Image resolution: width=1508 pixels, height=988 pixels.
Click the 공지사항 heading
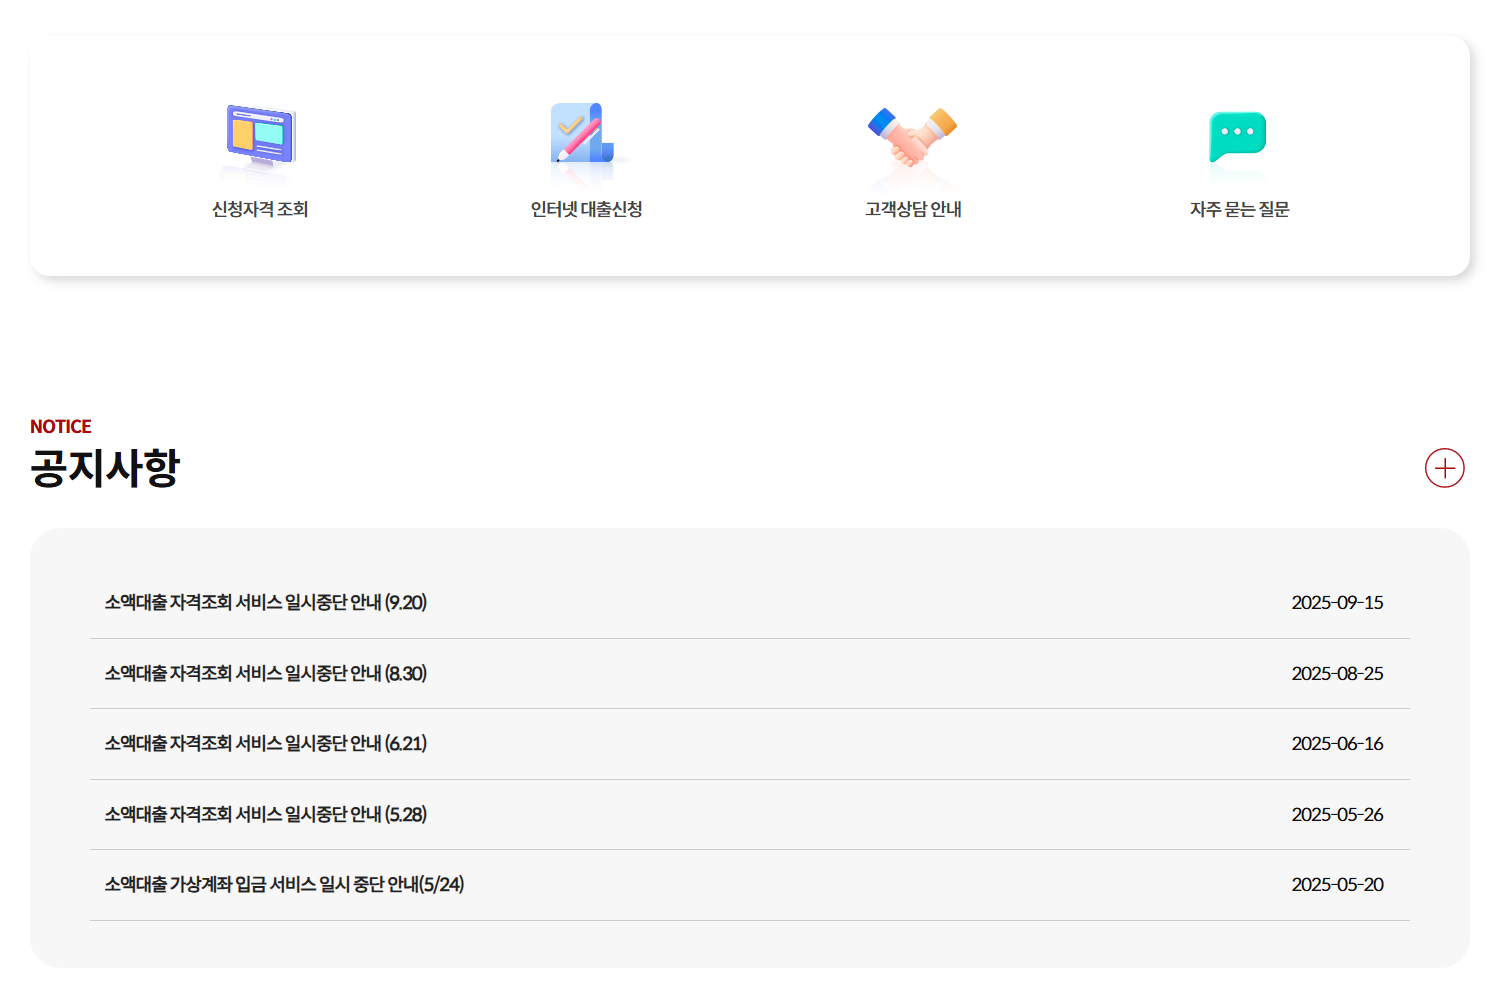(x=105, y=468)
